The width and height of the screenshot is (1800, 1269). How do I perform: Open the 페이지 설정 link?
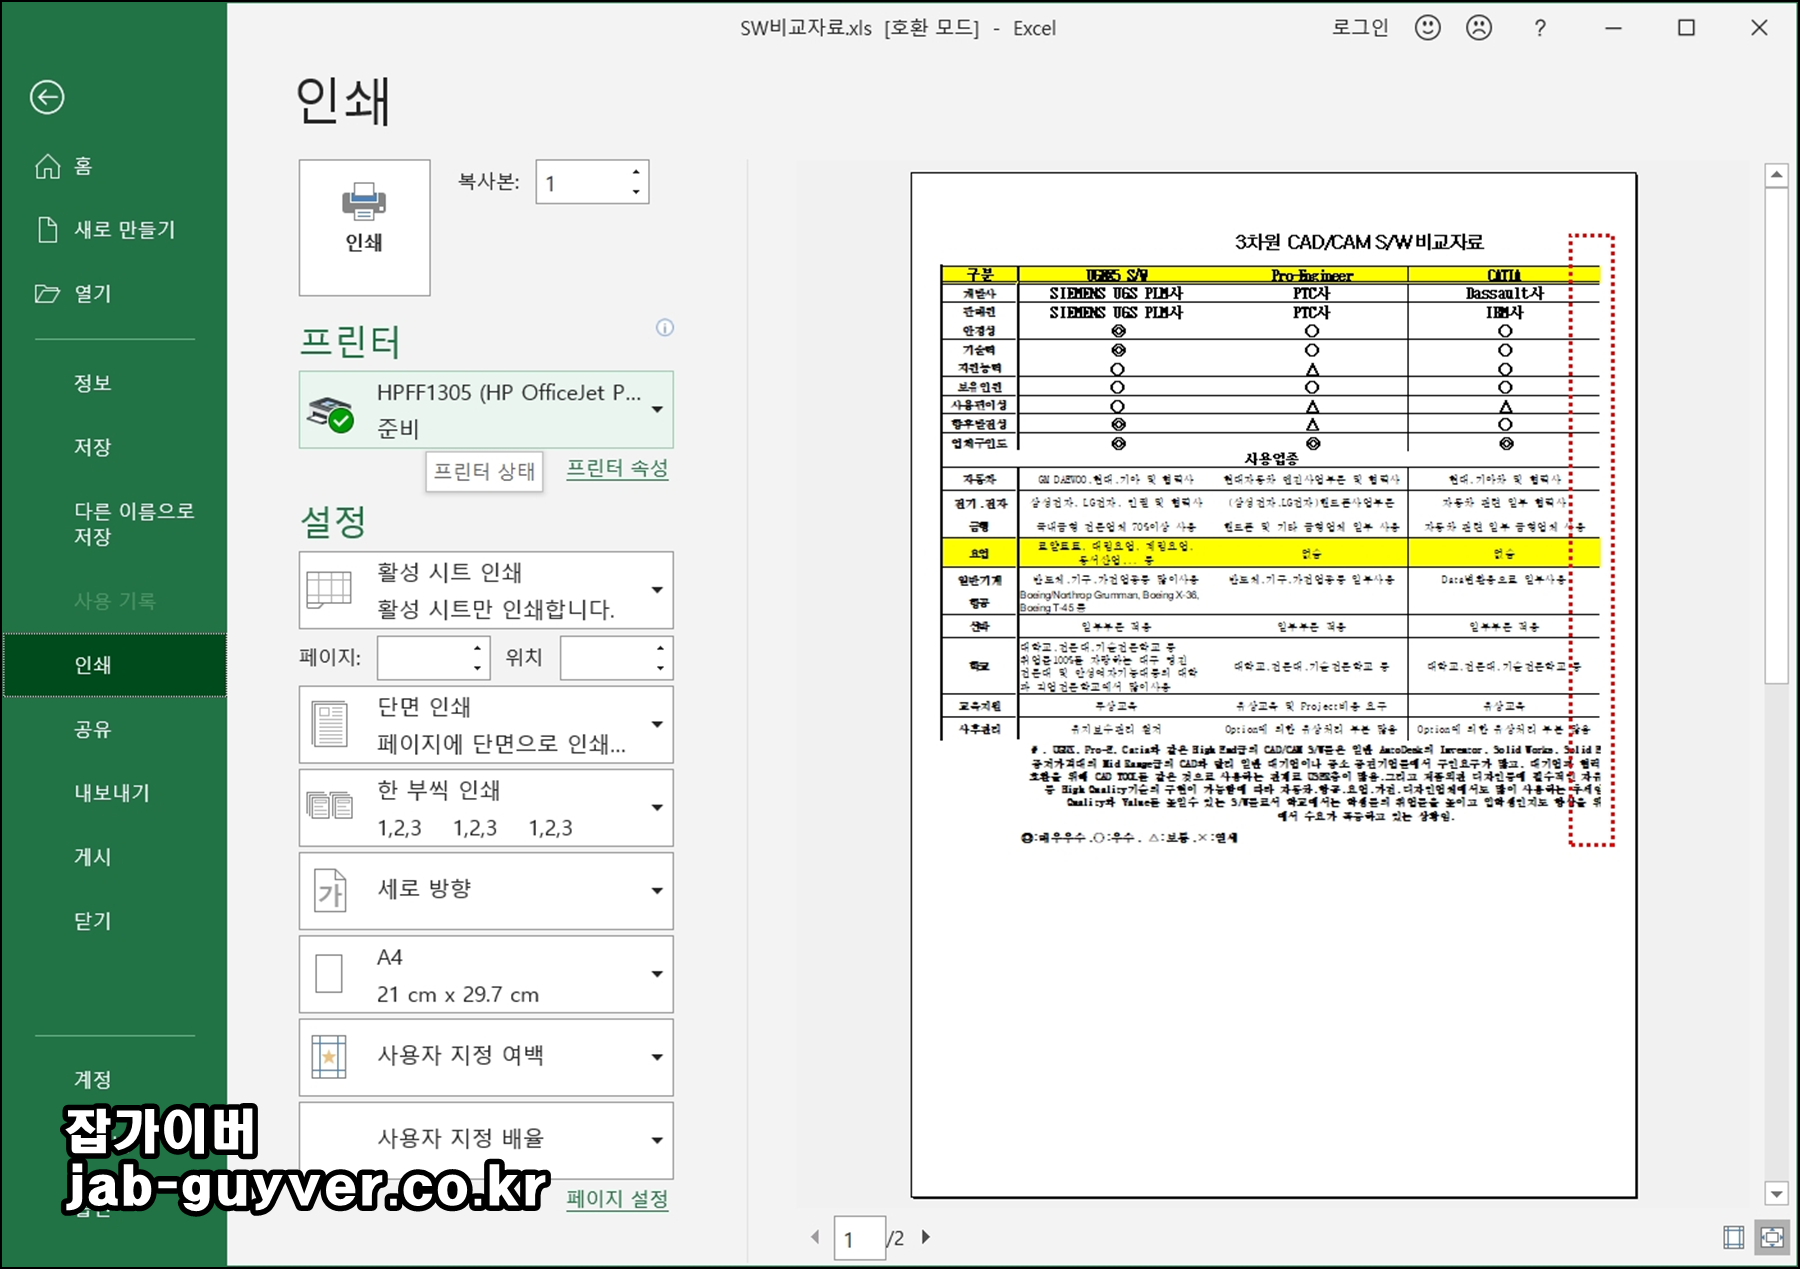[617, 1199]
